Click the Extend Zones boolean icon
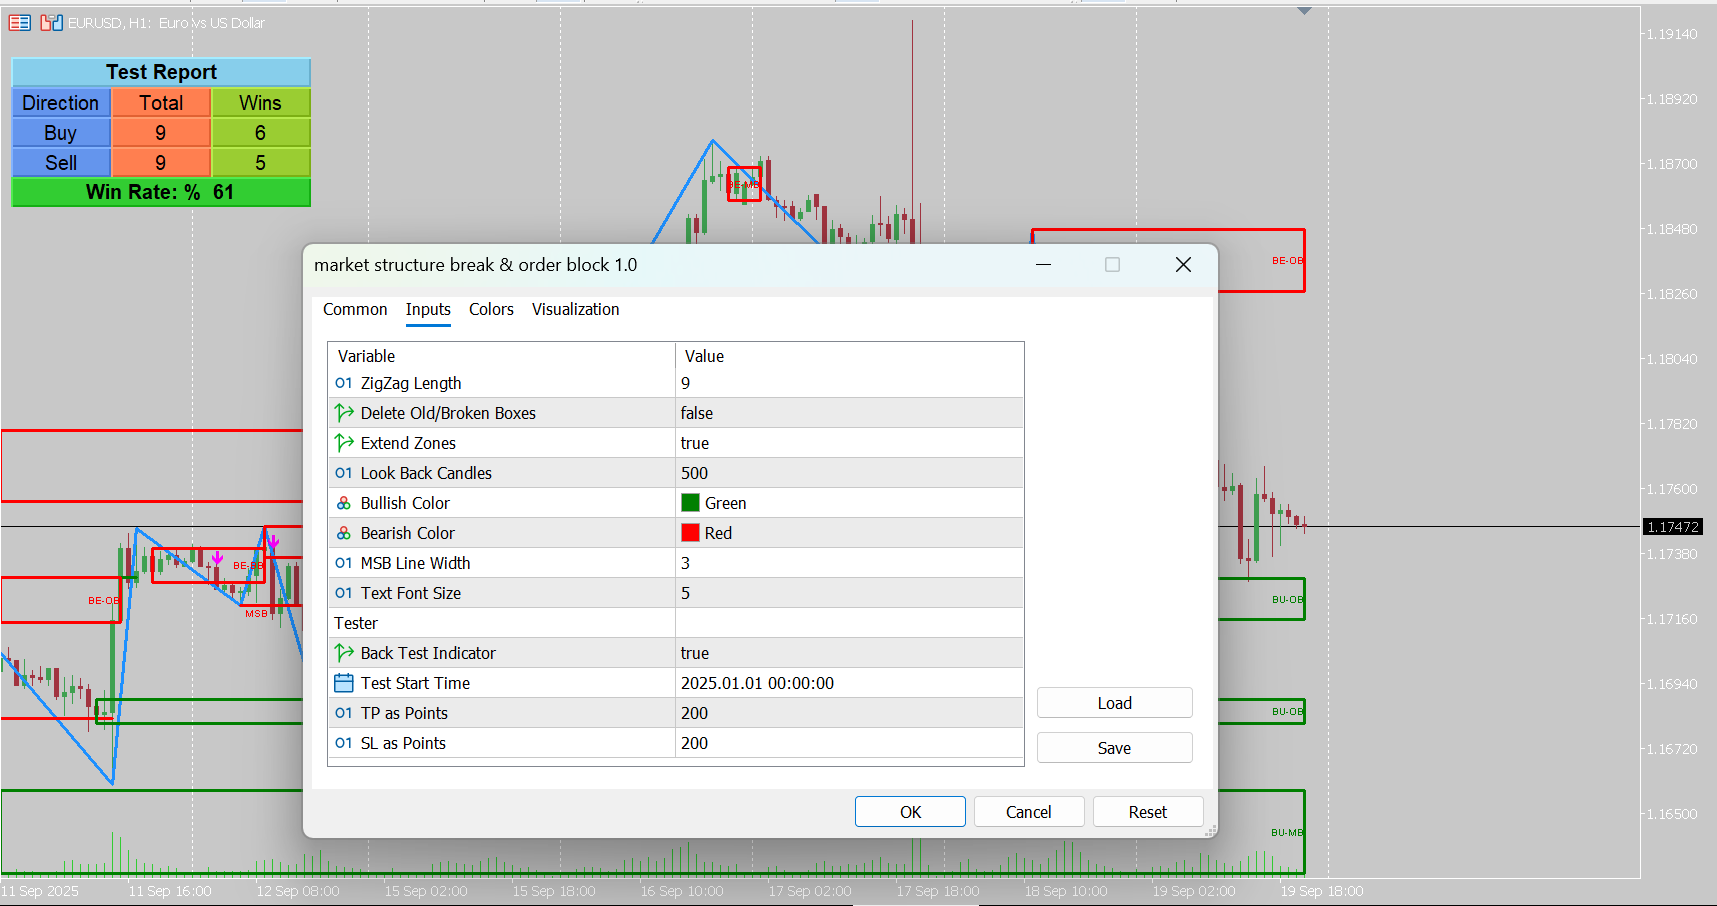The image size is (1717, 906). click(344, 443)
